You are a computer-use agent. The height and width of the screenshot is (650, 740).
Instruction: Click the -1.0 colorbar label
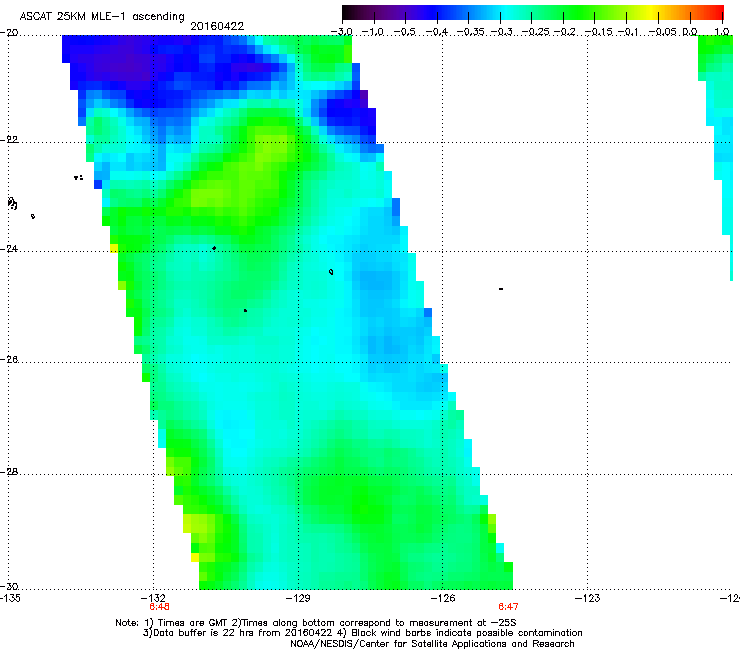pos(373,32)
